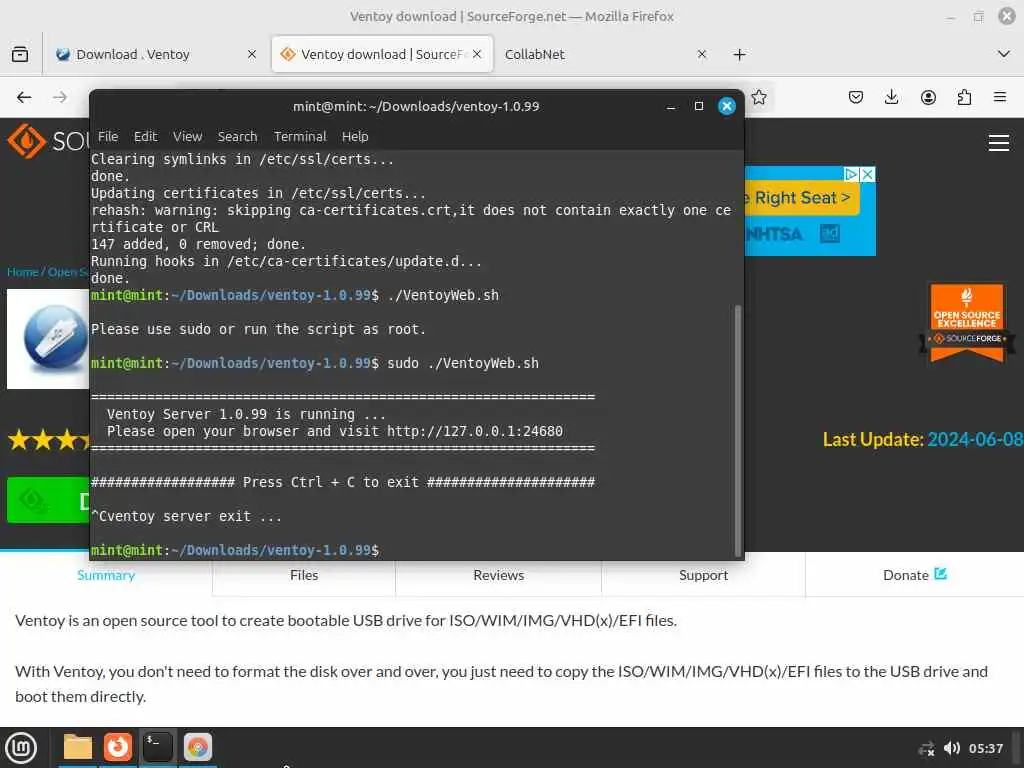Viewport: 1024px width, 768px height.
Task: Open the Support tab
Action: pos(703,575)
